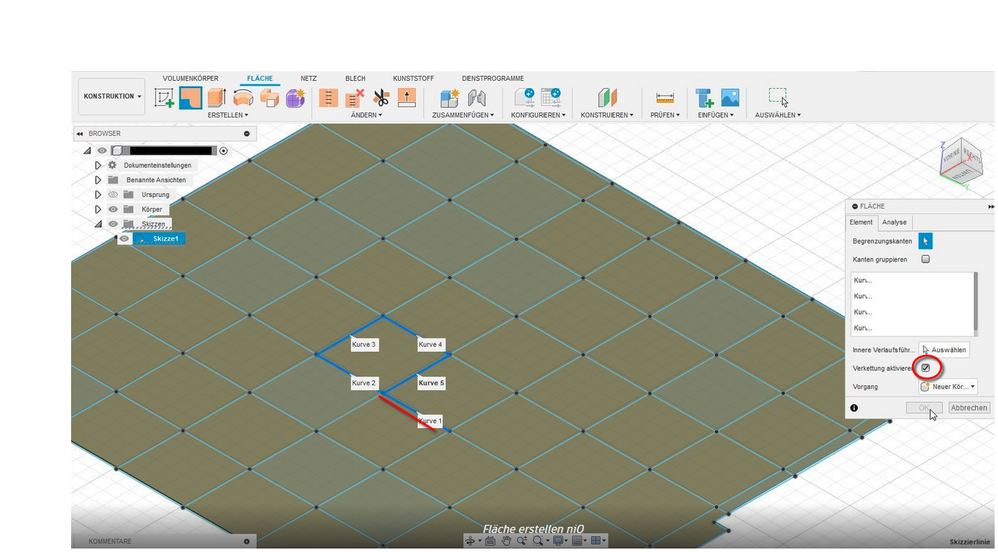998x552 pixels.
Task: Hide the Körper folder
Action: tap(113, 209)
